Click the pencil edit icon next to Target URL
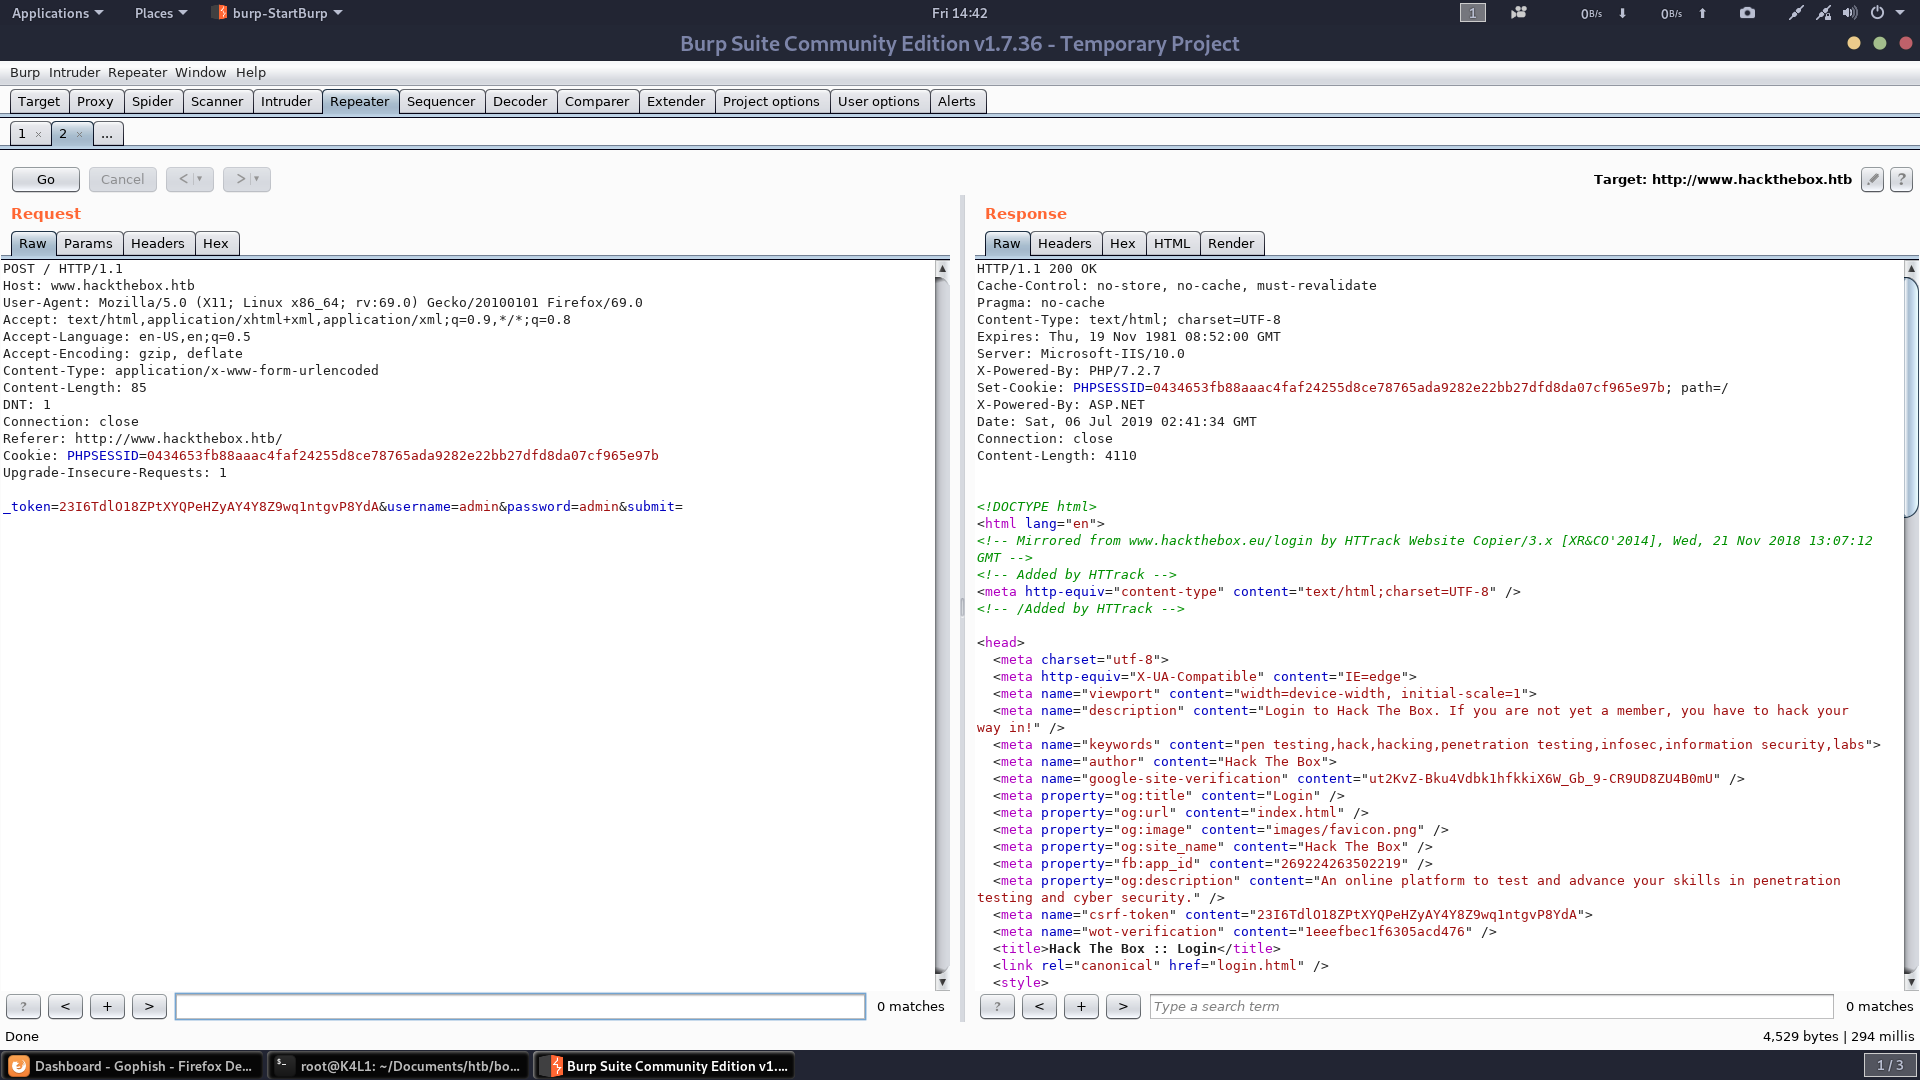This screenshot has width=1920, height=1080. click(1871, 179)
